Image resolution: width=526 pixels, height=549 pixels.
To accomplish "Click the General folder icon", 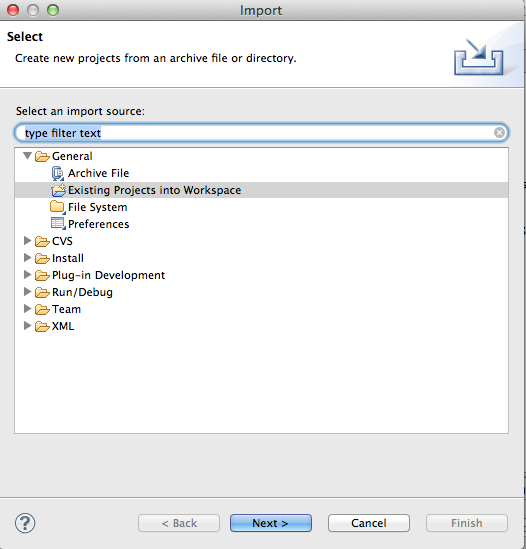I will [x=42, y=157].
